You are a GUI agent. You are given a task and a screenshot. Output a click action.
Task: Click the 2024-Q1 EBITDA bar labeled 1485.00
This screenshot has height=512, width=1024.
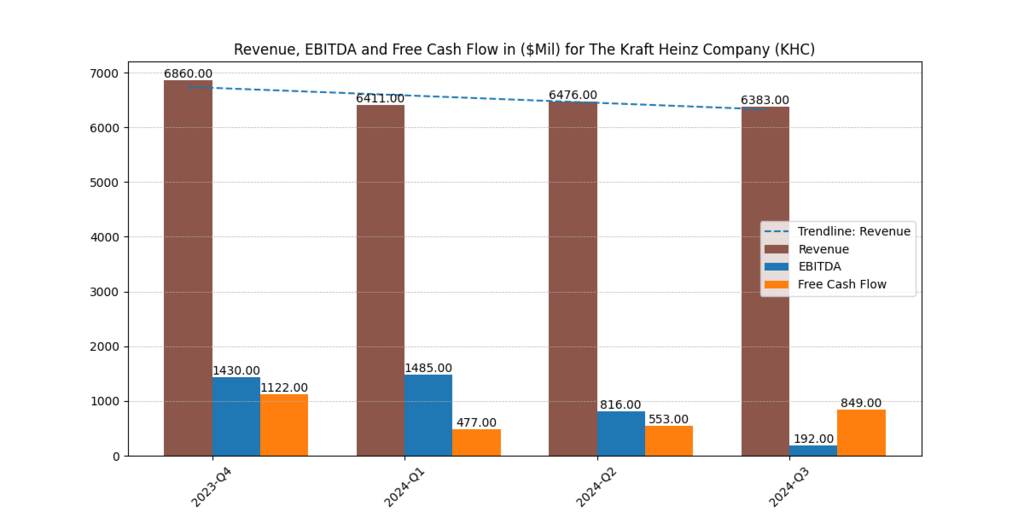(428, 415)
